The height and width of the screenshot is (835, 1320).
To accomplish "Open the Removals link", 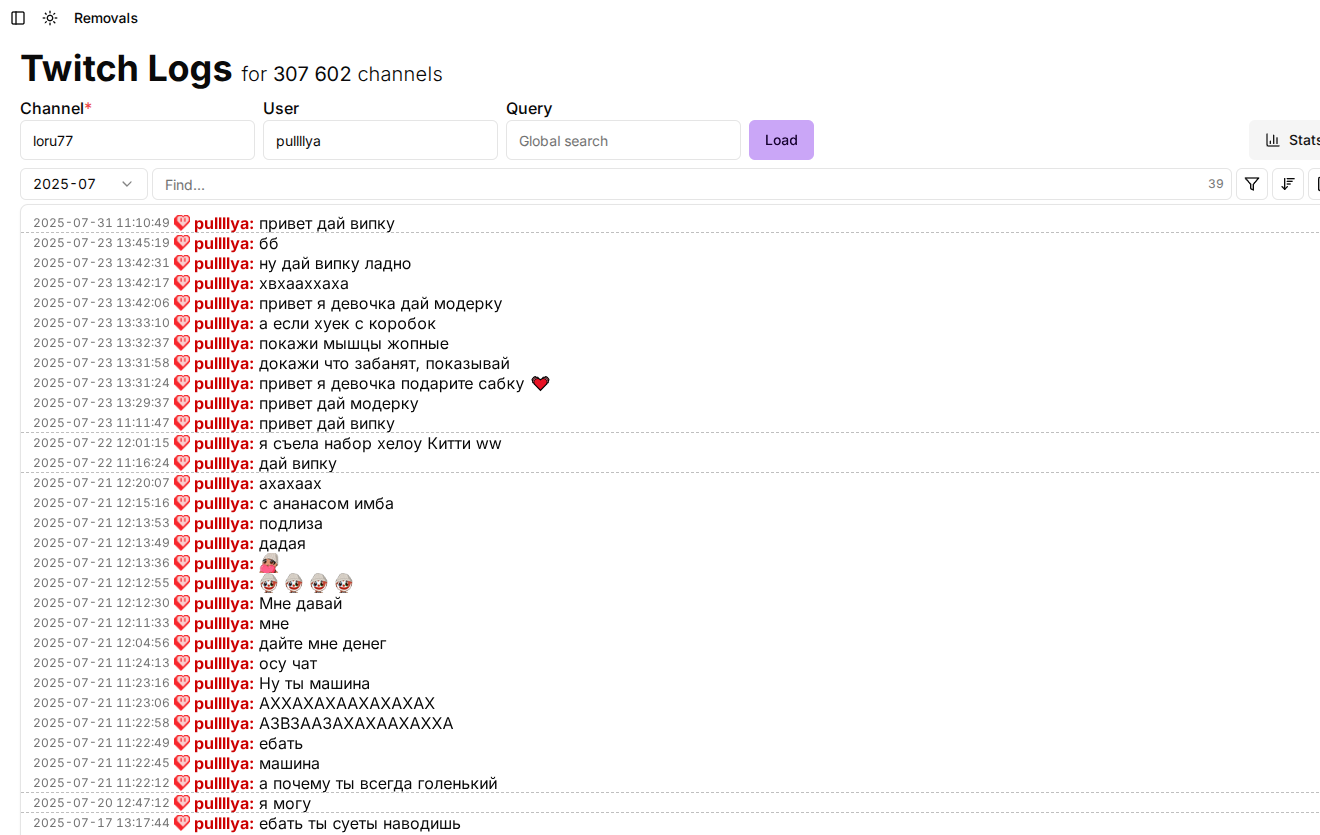I will [106, 18].
